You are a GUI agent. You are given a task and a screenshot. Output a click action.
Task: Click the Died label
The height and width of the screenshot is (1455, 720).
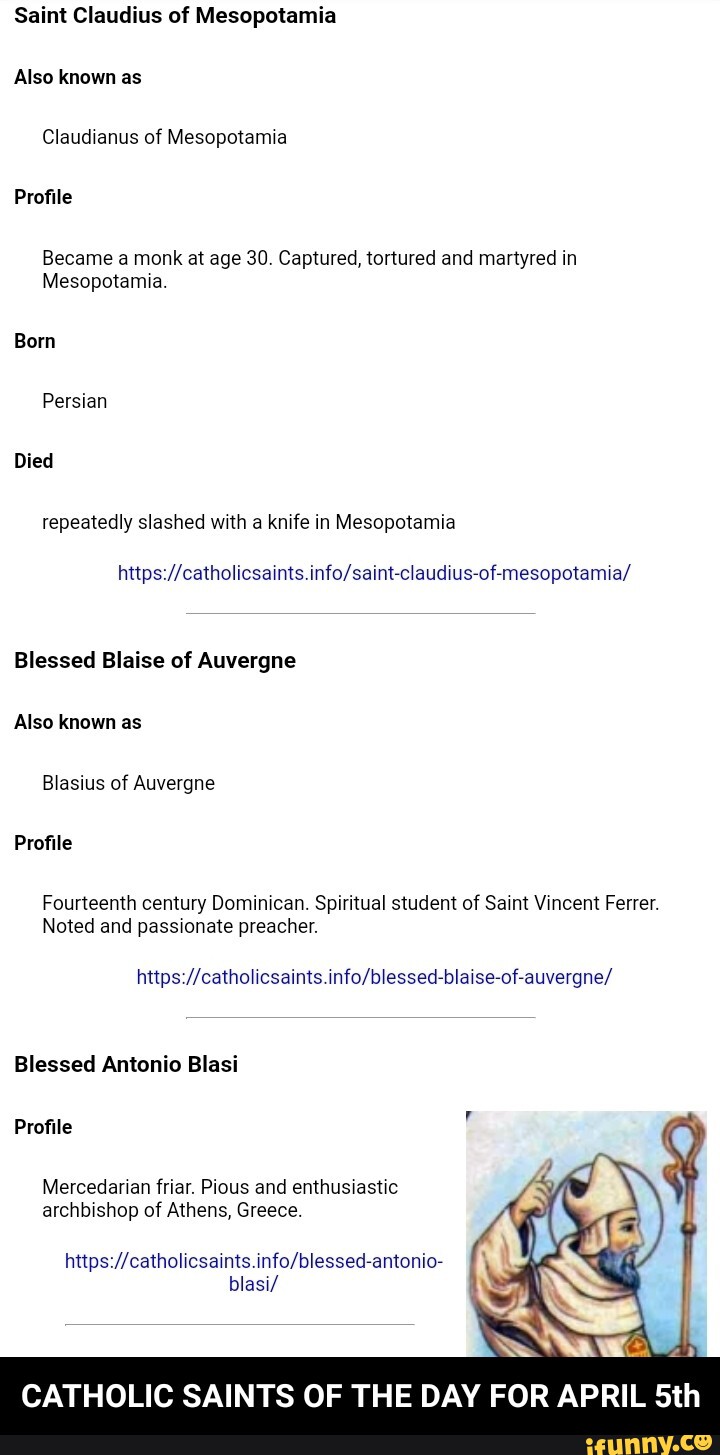pyautogui.click(x=34, y=461)
